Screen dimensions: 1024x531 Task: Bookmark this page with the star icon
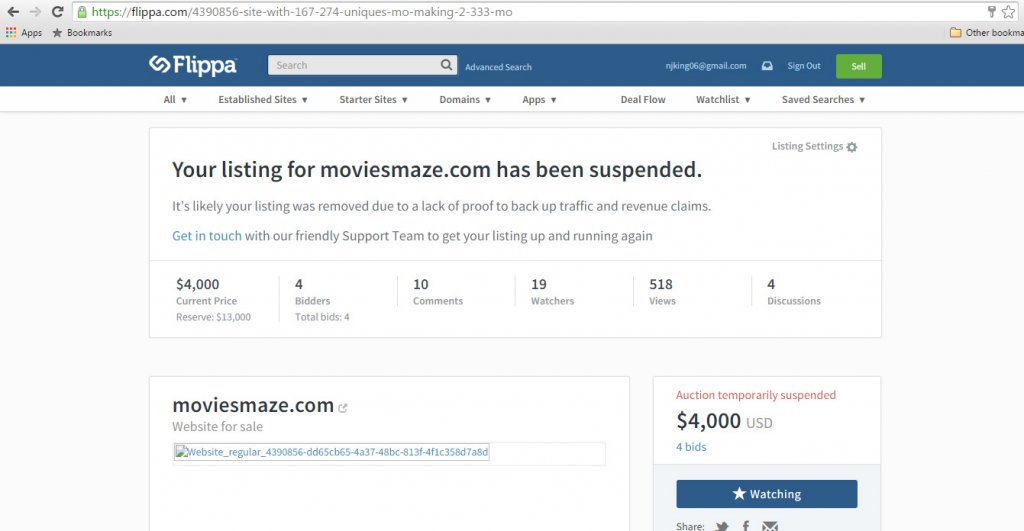pos(1009,12)
